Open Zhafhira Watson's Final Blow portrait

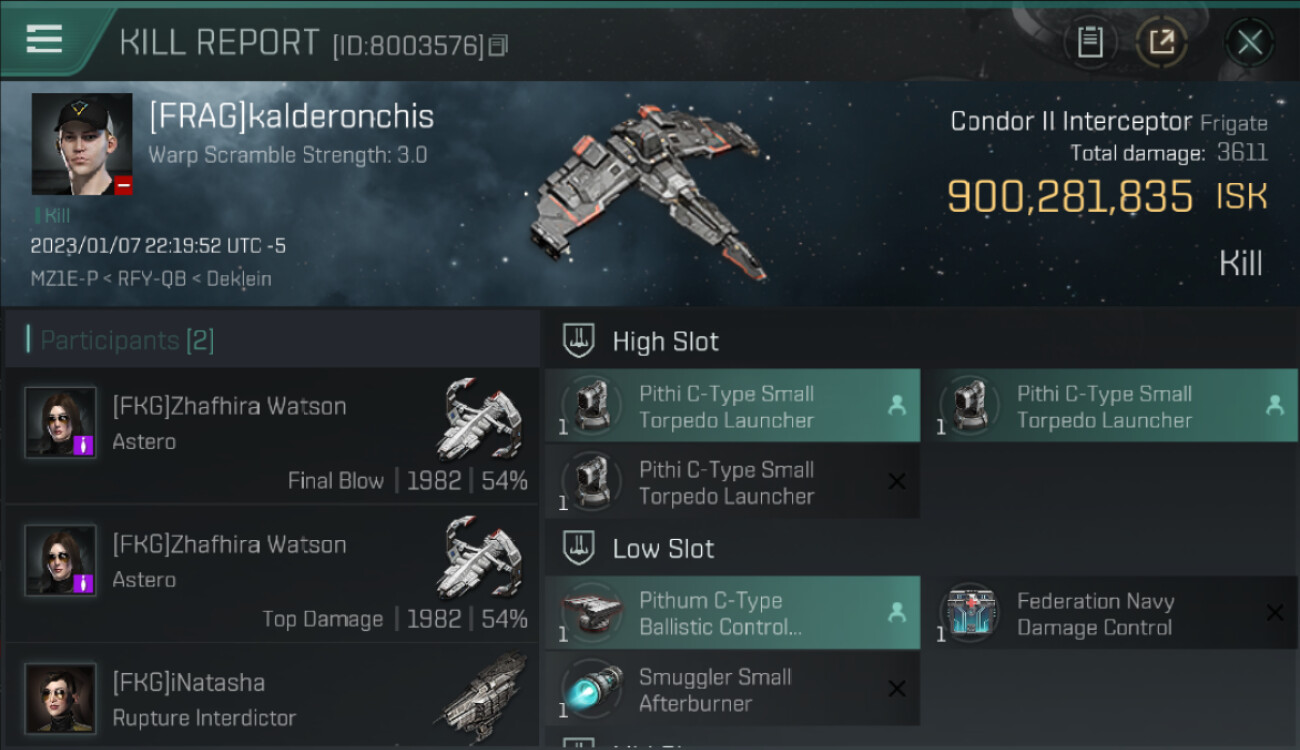61,423
